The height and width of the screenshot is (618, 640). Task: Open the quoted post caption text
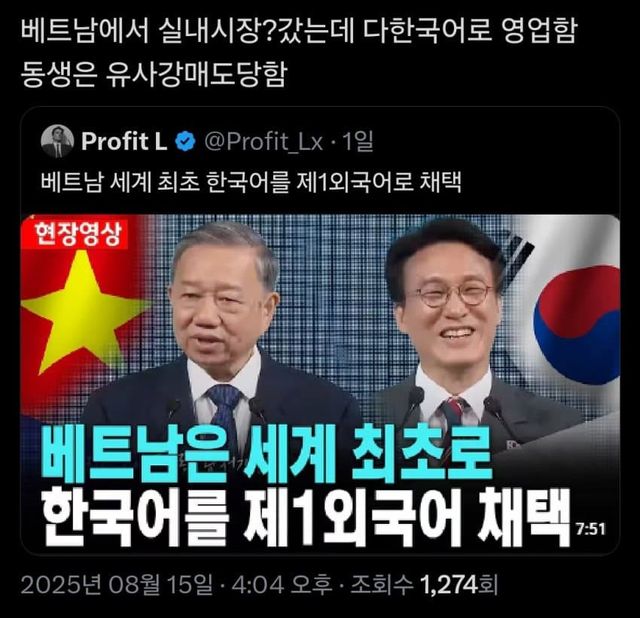pos(251,182)
